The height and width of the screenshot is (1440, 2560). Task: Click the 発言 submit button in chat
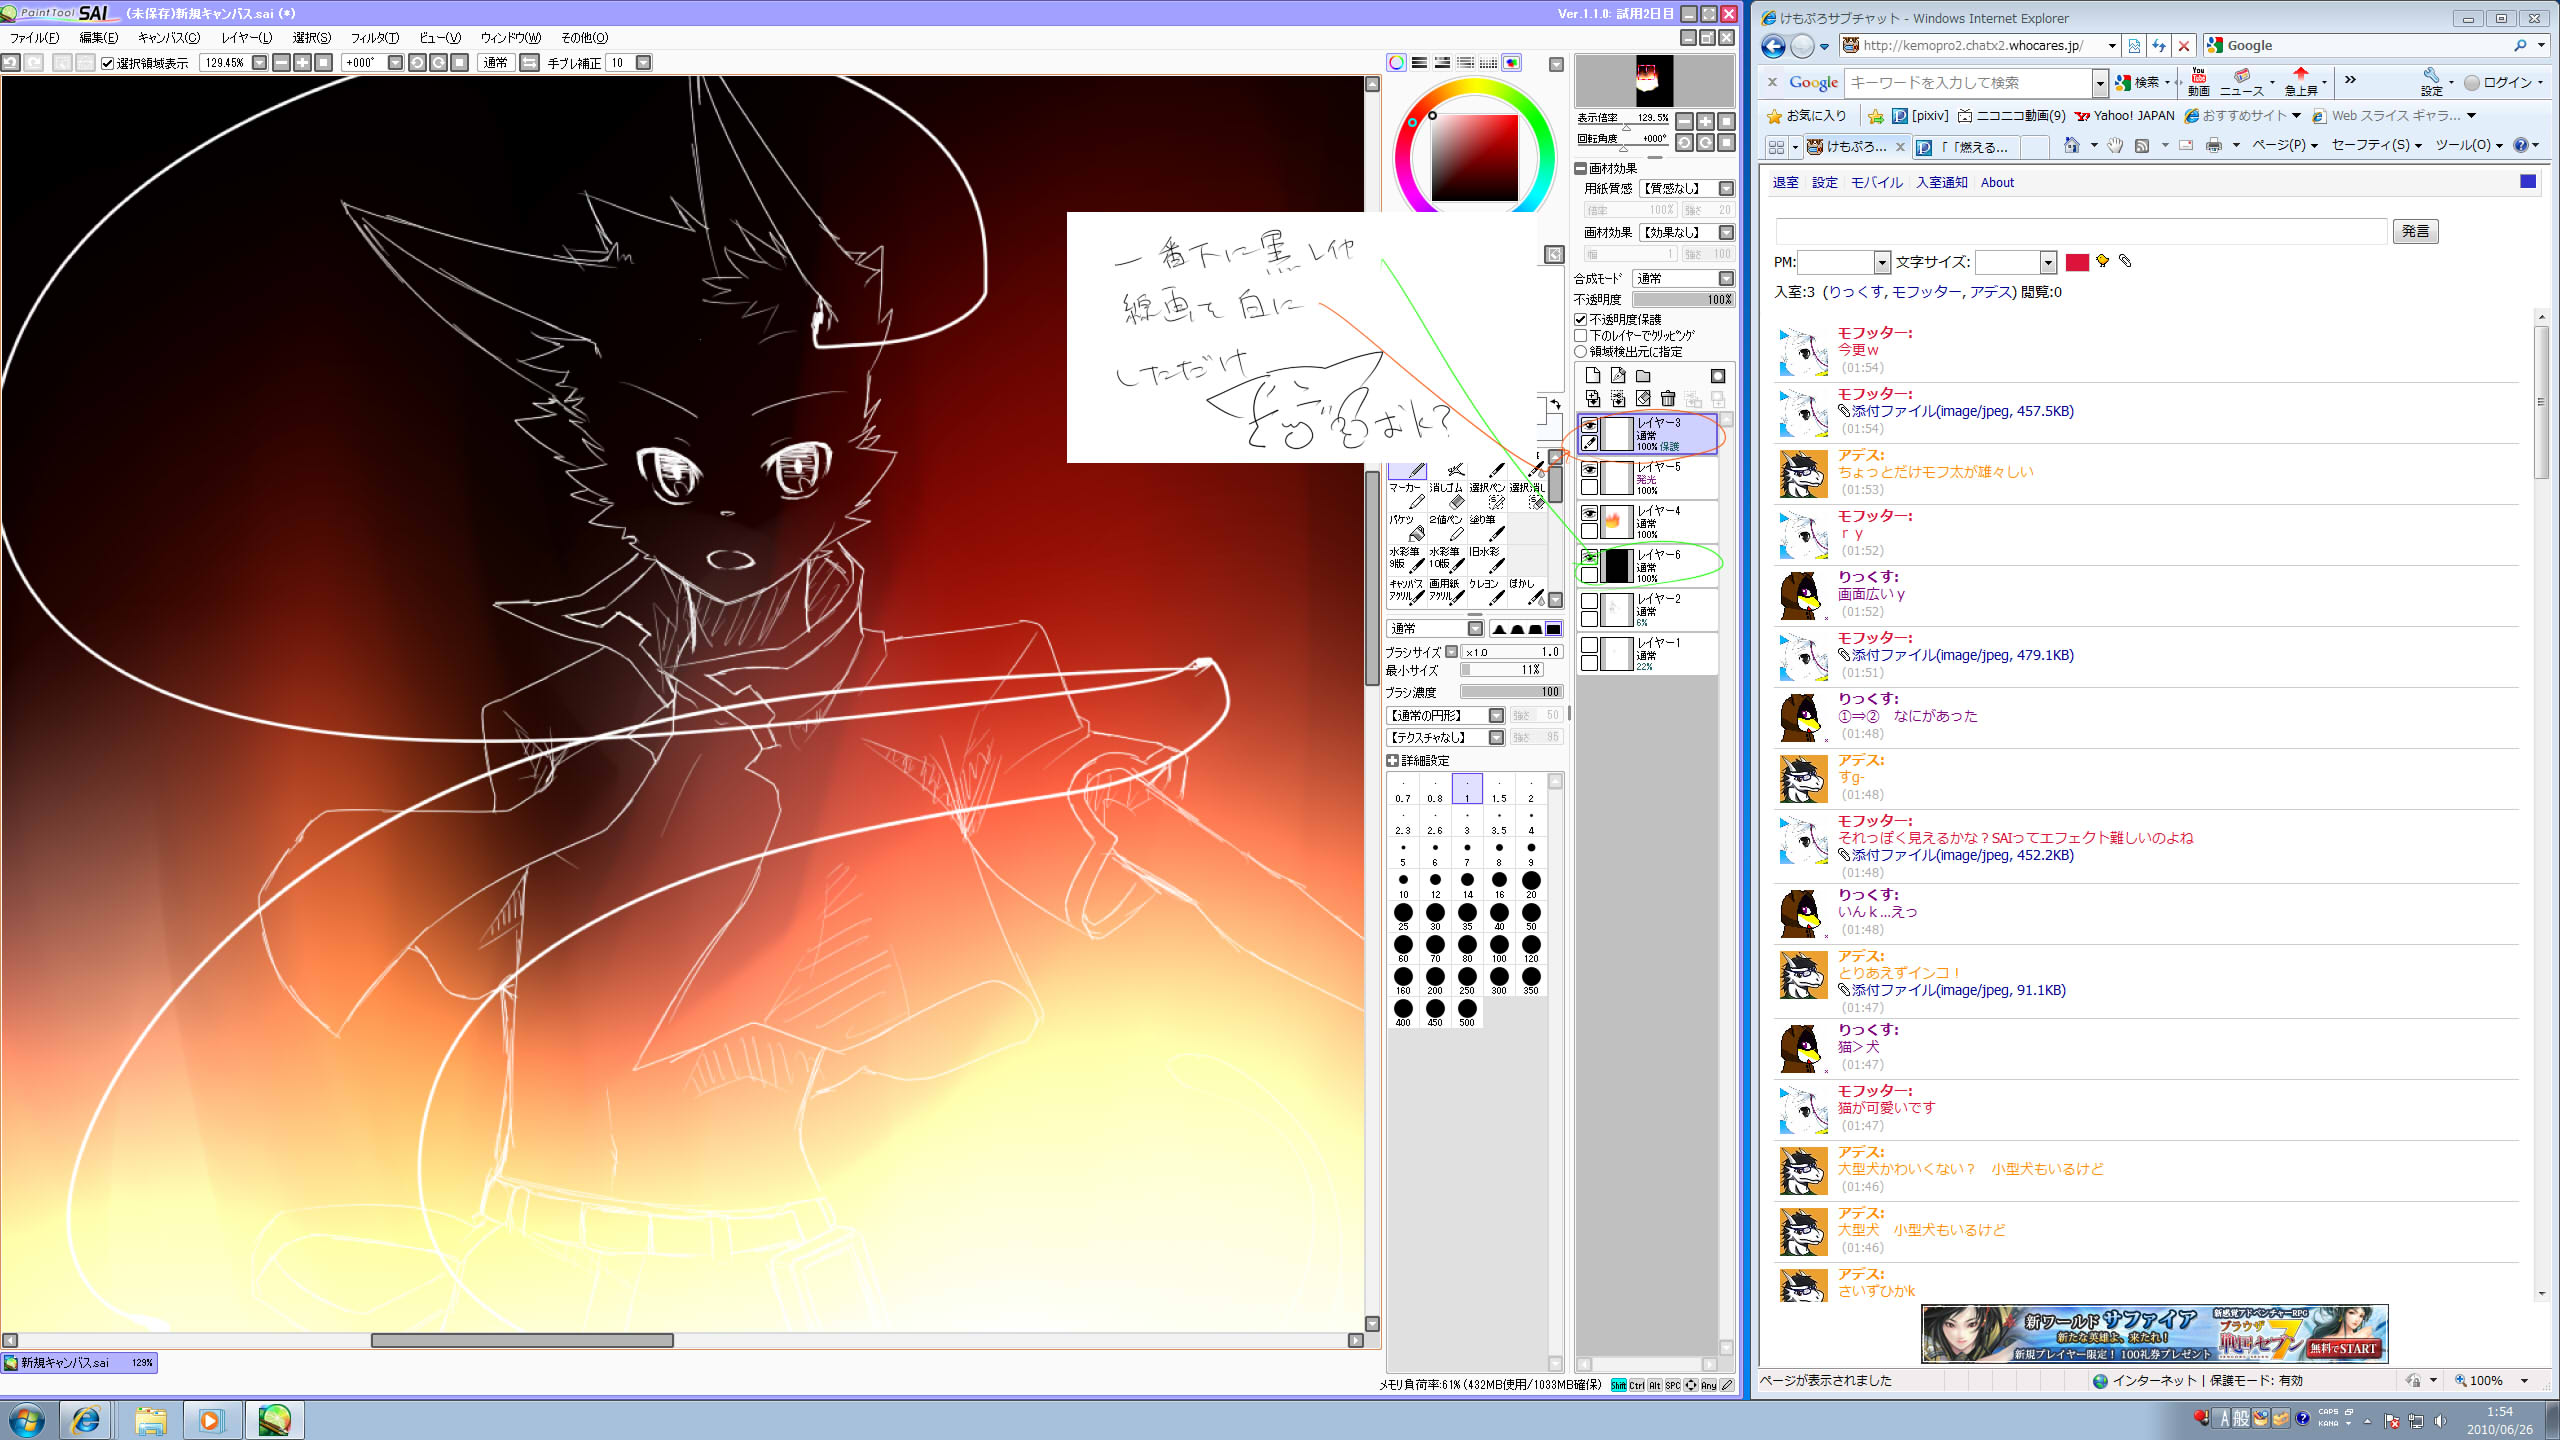tap(2415, 231)
